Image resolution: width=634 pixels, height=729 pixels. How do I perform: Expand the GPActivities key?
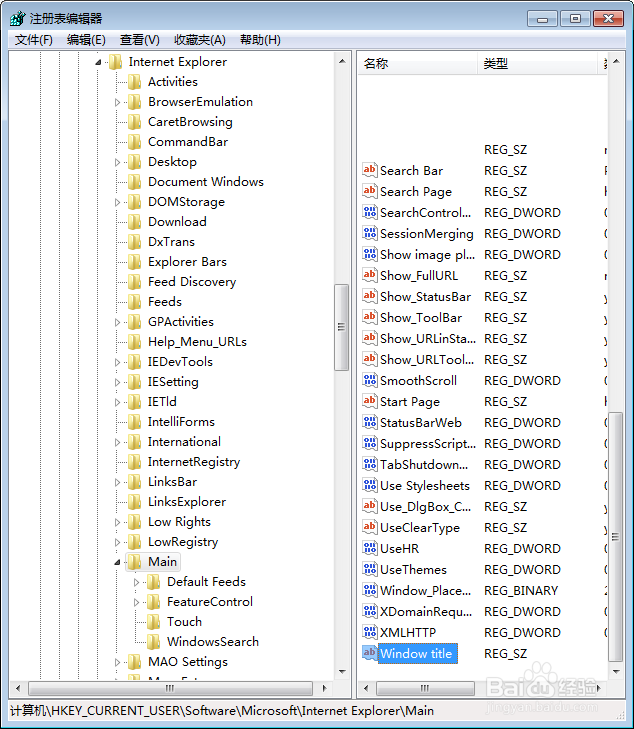click(x=117, y=322)
